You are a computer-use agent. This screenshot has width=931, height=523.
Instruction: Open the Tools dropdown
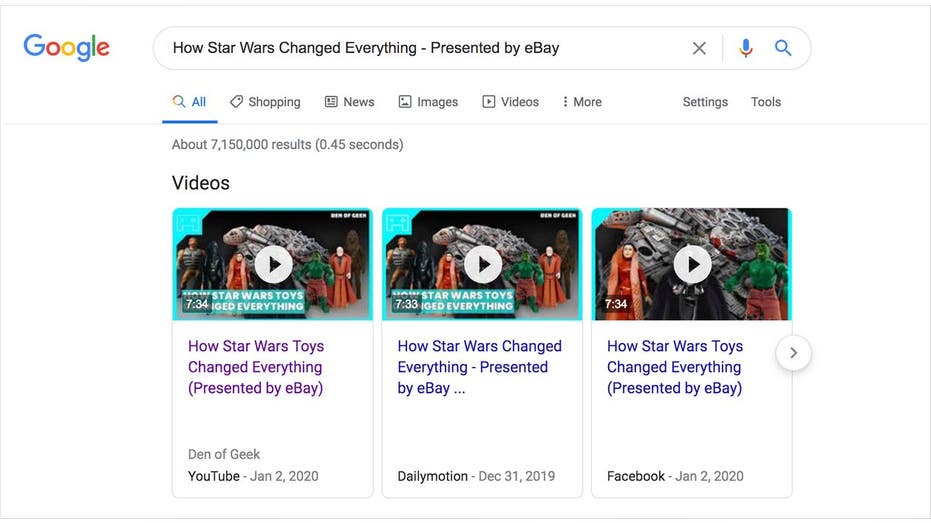point(765,102)
